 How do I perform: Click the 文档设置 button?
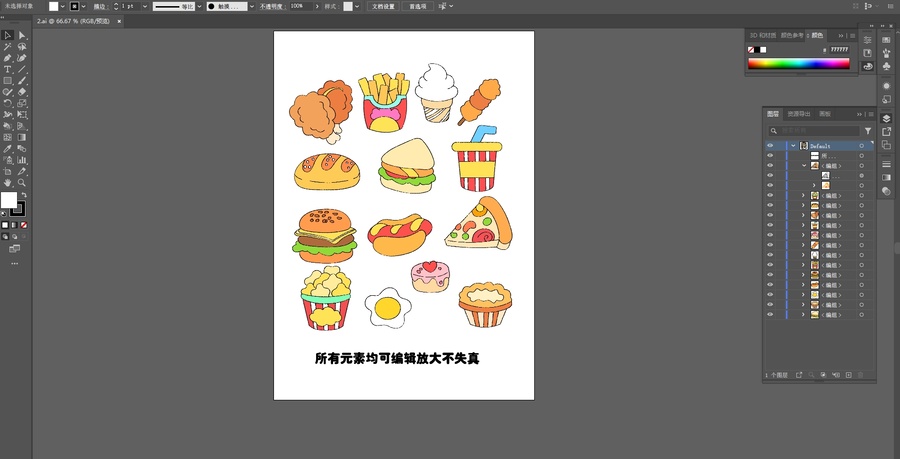click(383, 6)
